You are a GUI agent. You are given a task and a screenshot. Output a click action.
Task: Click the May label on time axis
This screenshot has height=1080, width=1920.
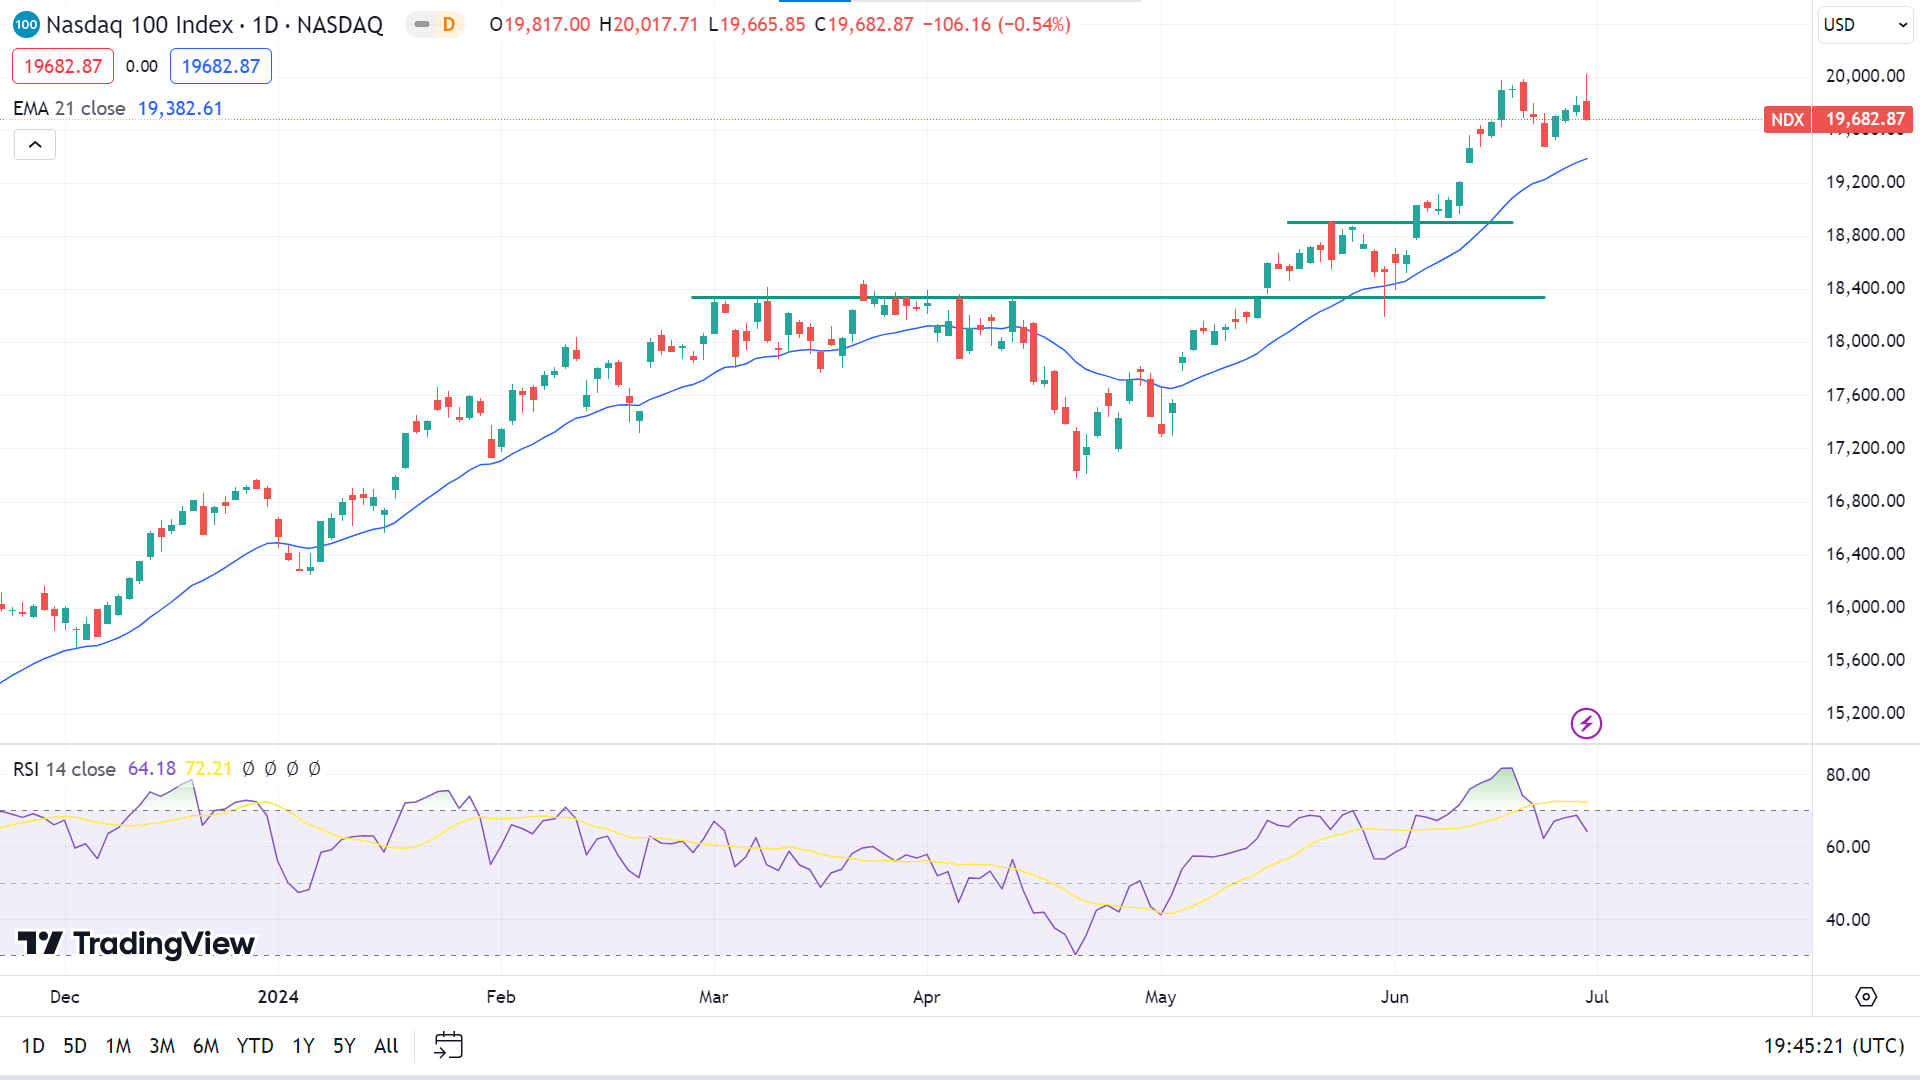tap(1160, 997)
